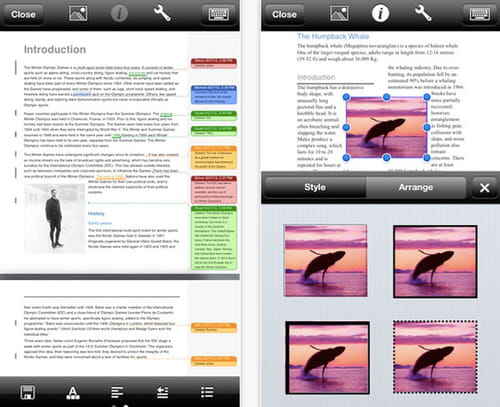
Task: Switch to the Style tab
Action: point(315,187)
